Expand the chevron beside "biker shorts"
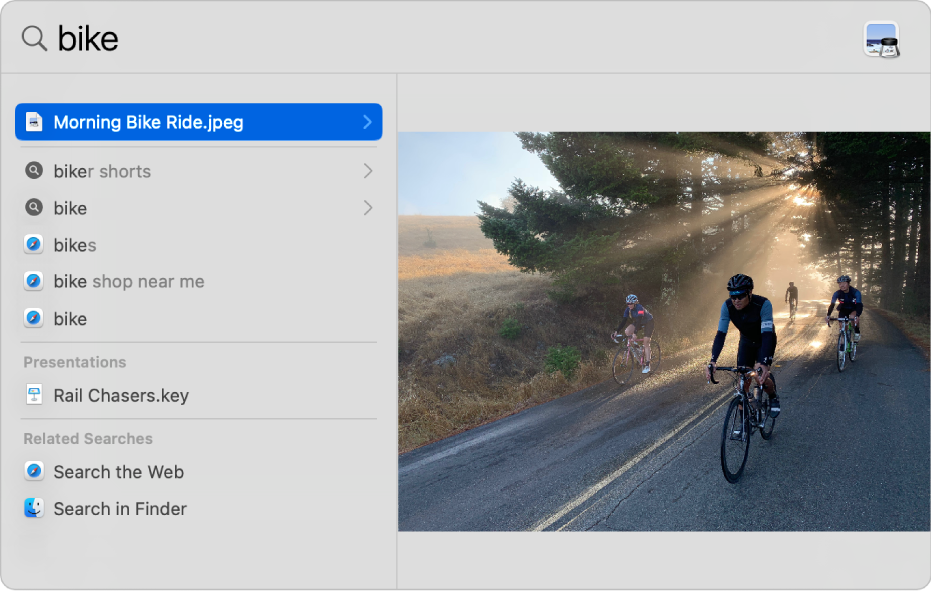 (367, 171)
